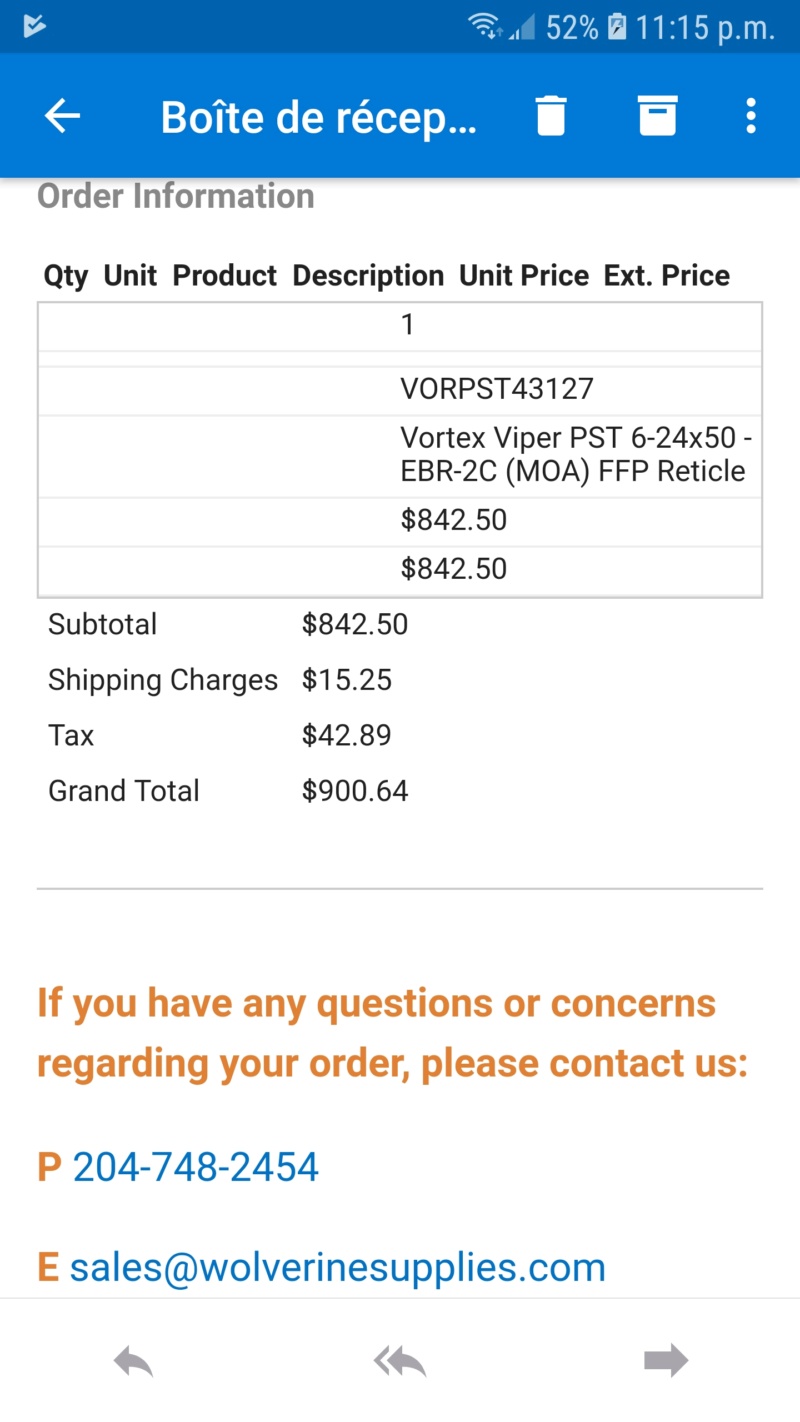Email sales@wolverinesupplies.com
The image size is (800, 1422).
click(337, 1267)
